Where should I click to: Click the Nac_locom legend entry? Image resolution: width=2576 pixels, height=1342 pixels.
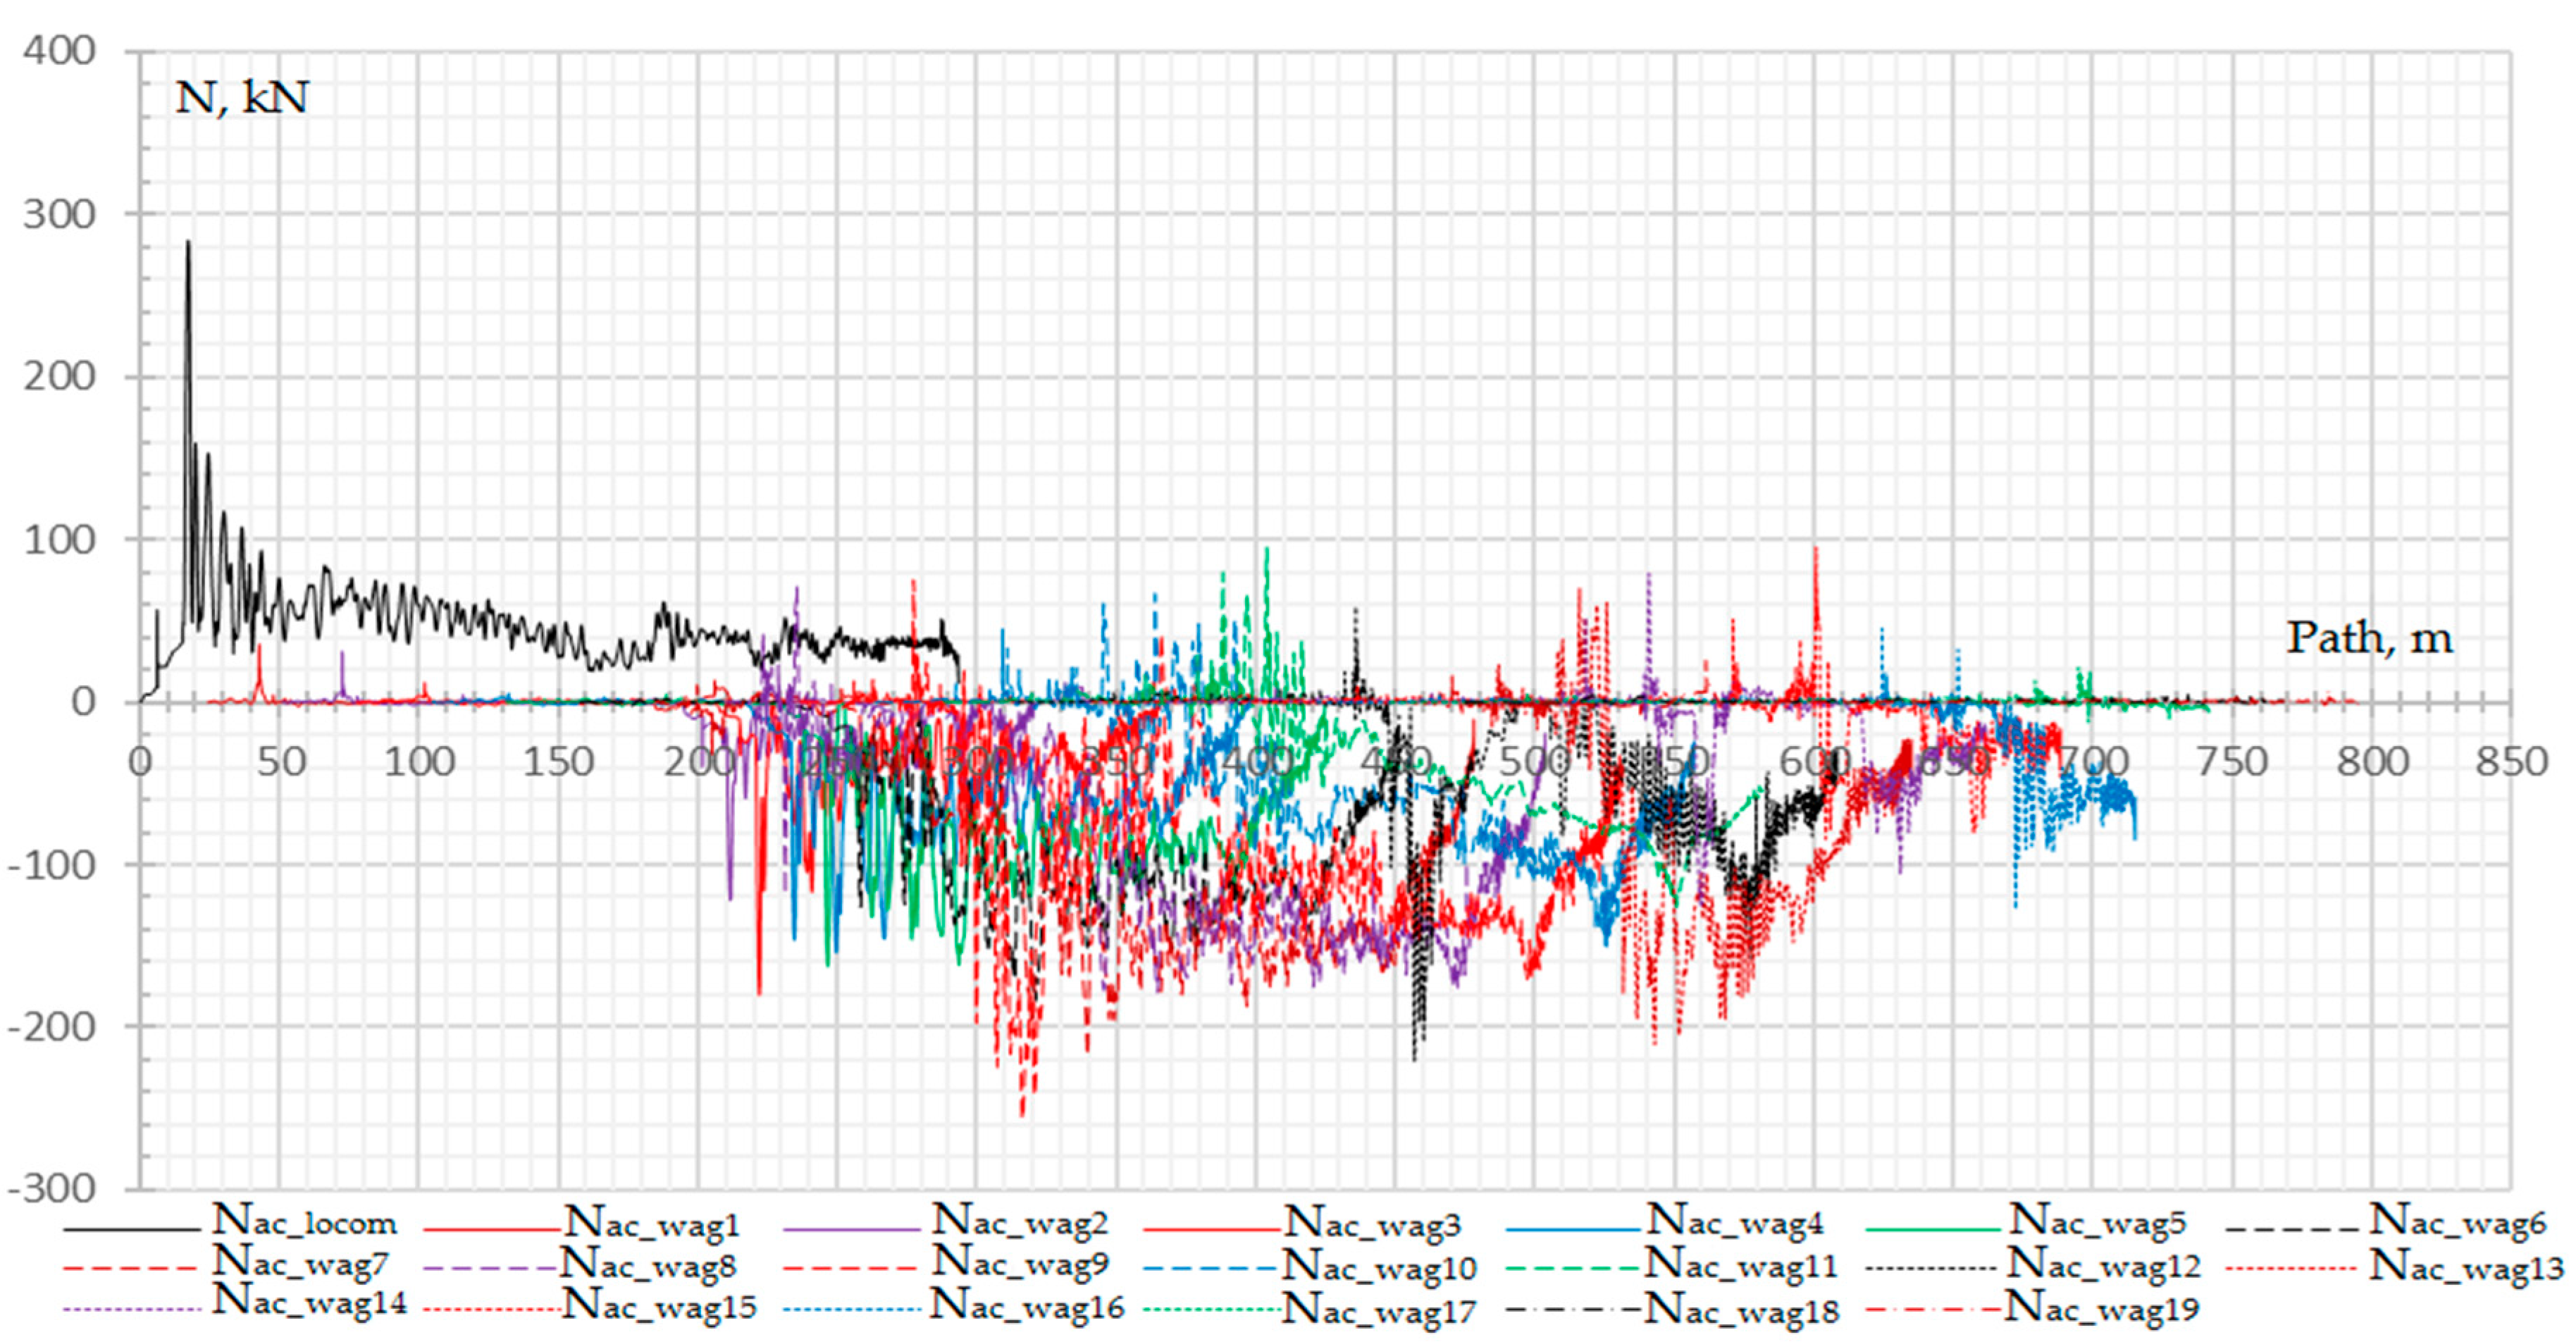click(304, 1222)
